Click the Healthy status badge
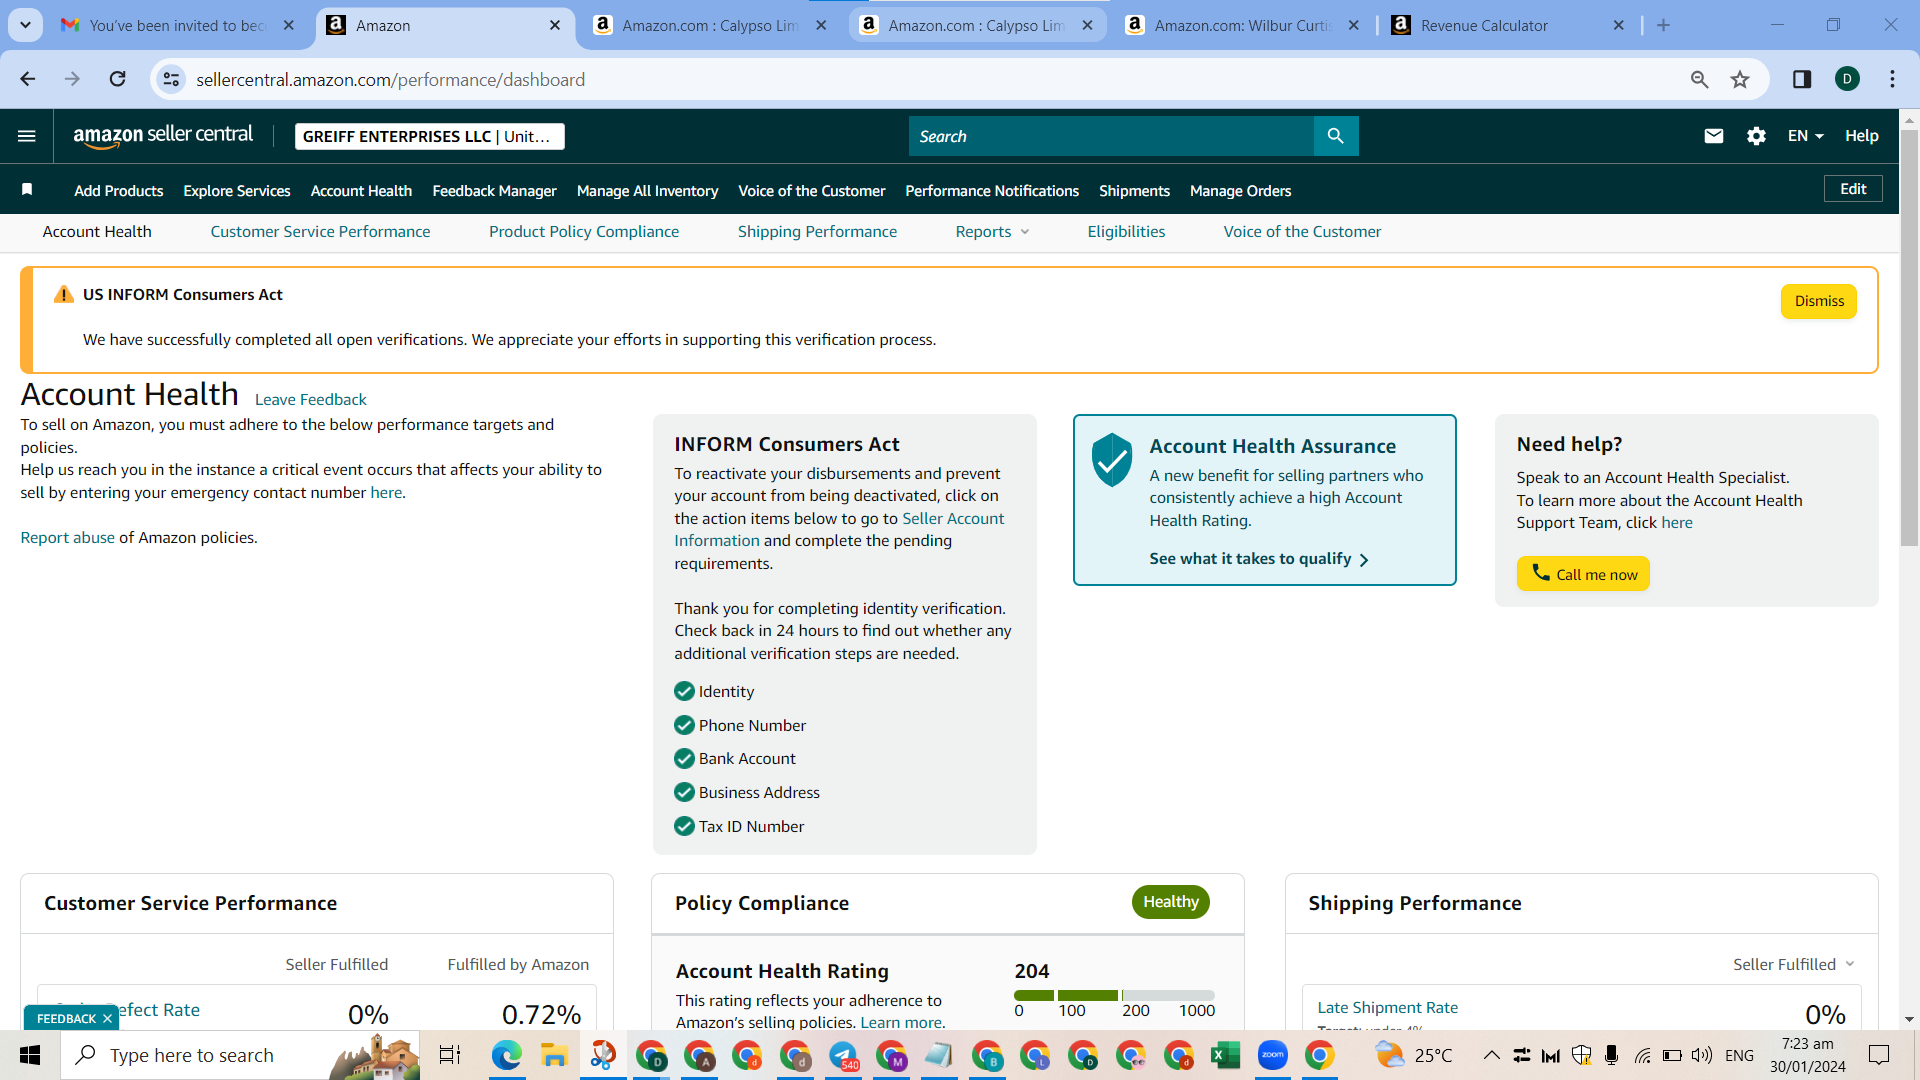The height and width of the screenshot is (1080, 1920). click(x=1170, y=902)
